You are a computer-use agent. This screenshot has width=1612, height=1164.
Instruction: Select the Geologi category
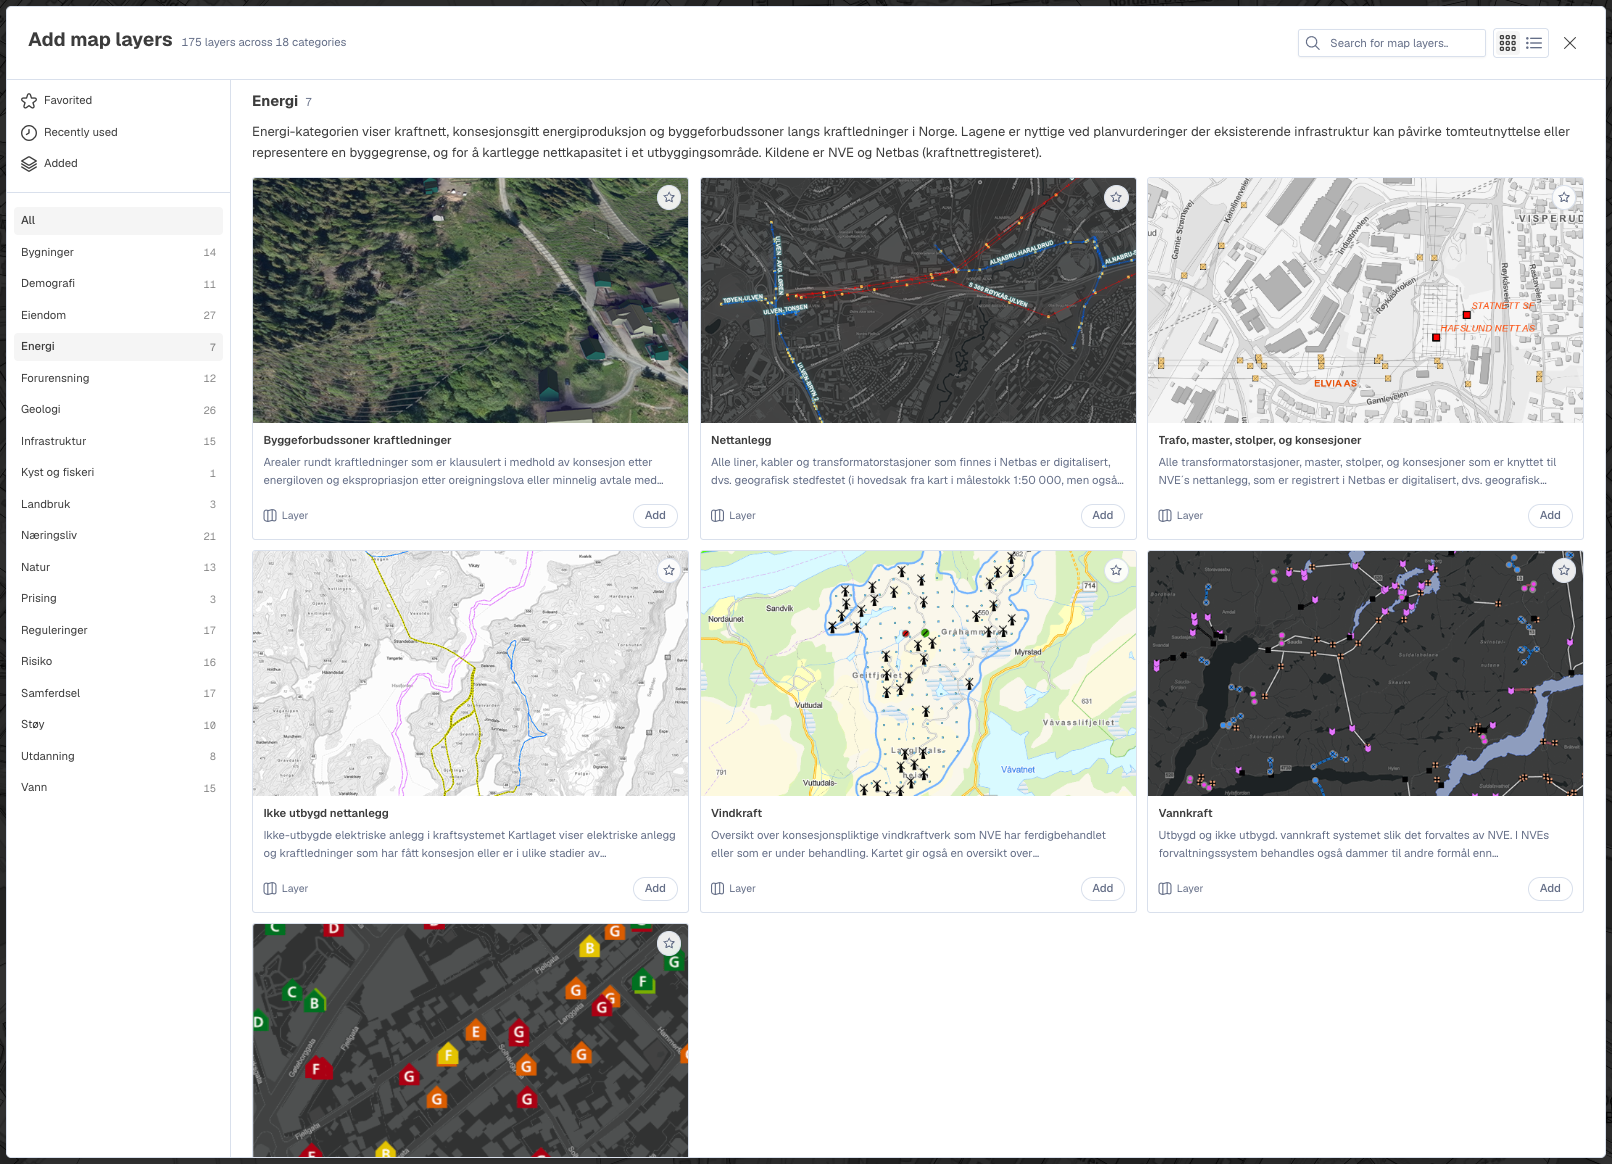click(118, 410)
